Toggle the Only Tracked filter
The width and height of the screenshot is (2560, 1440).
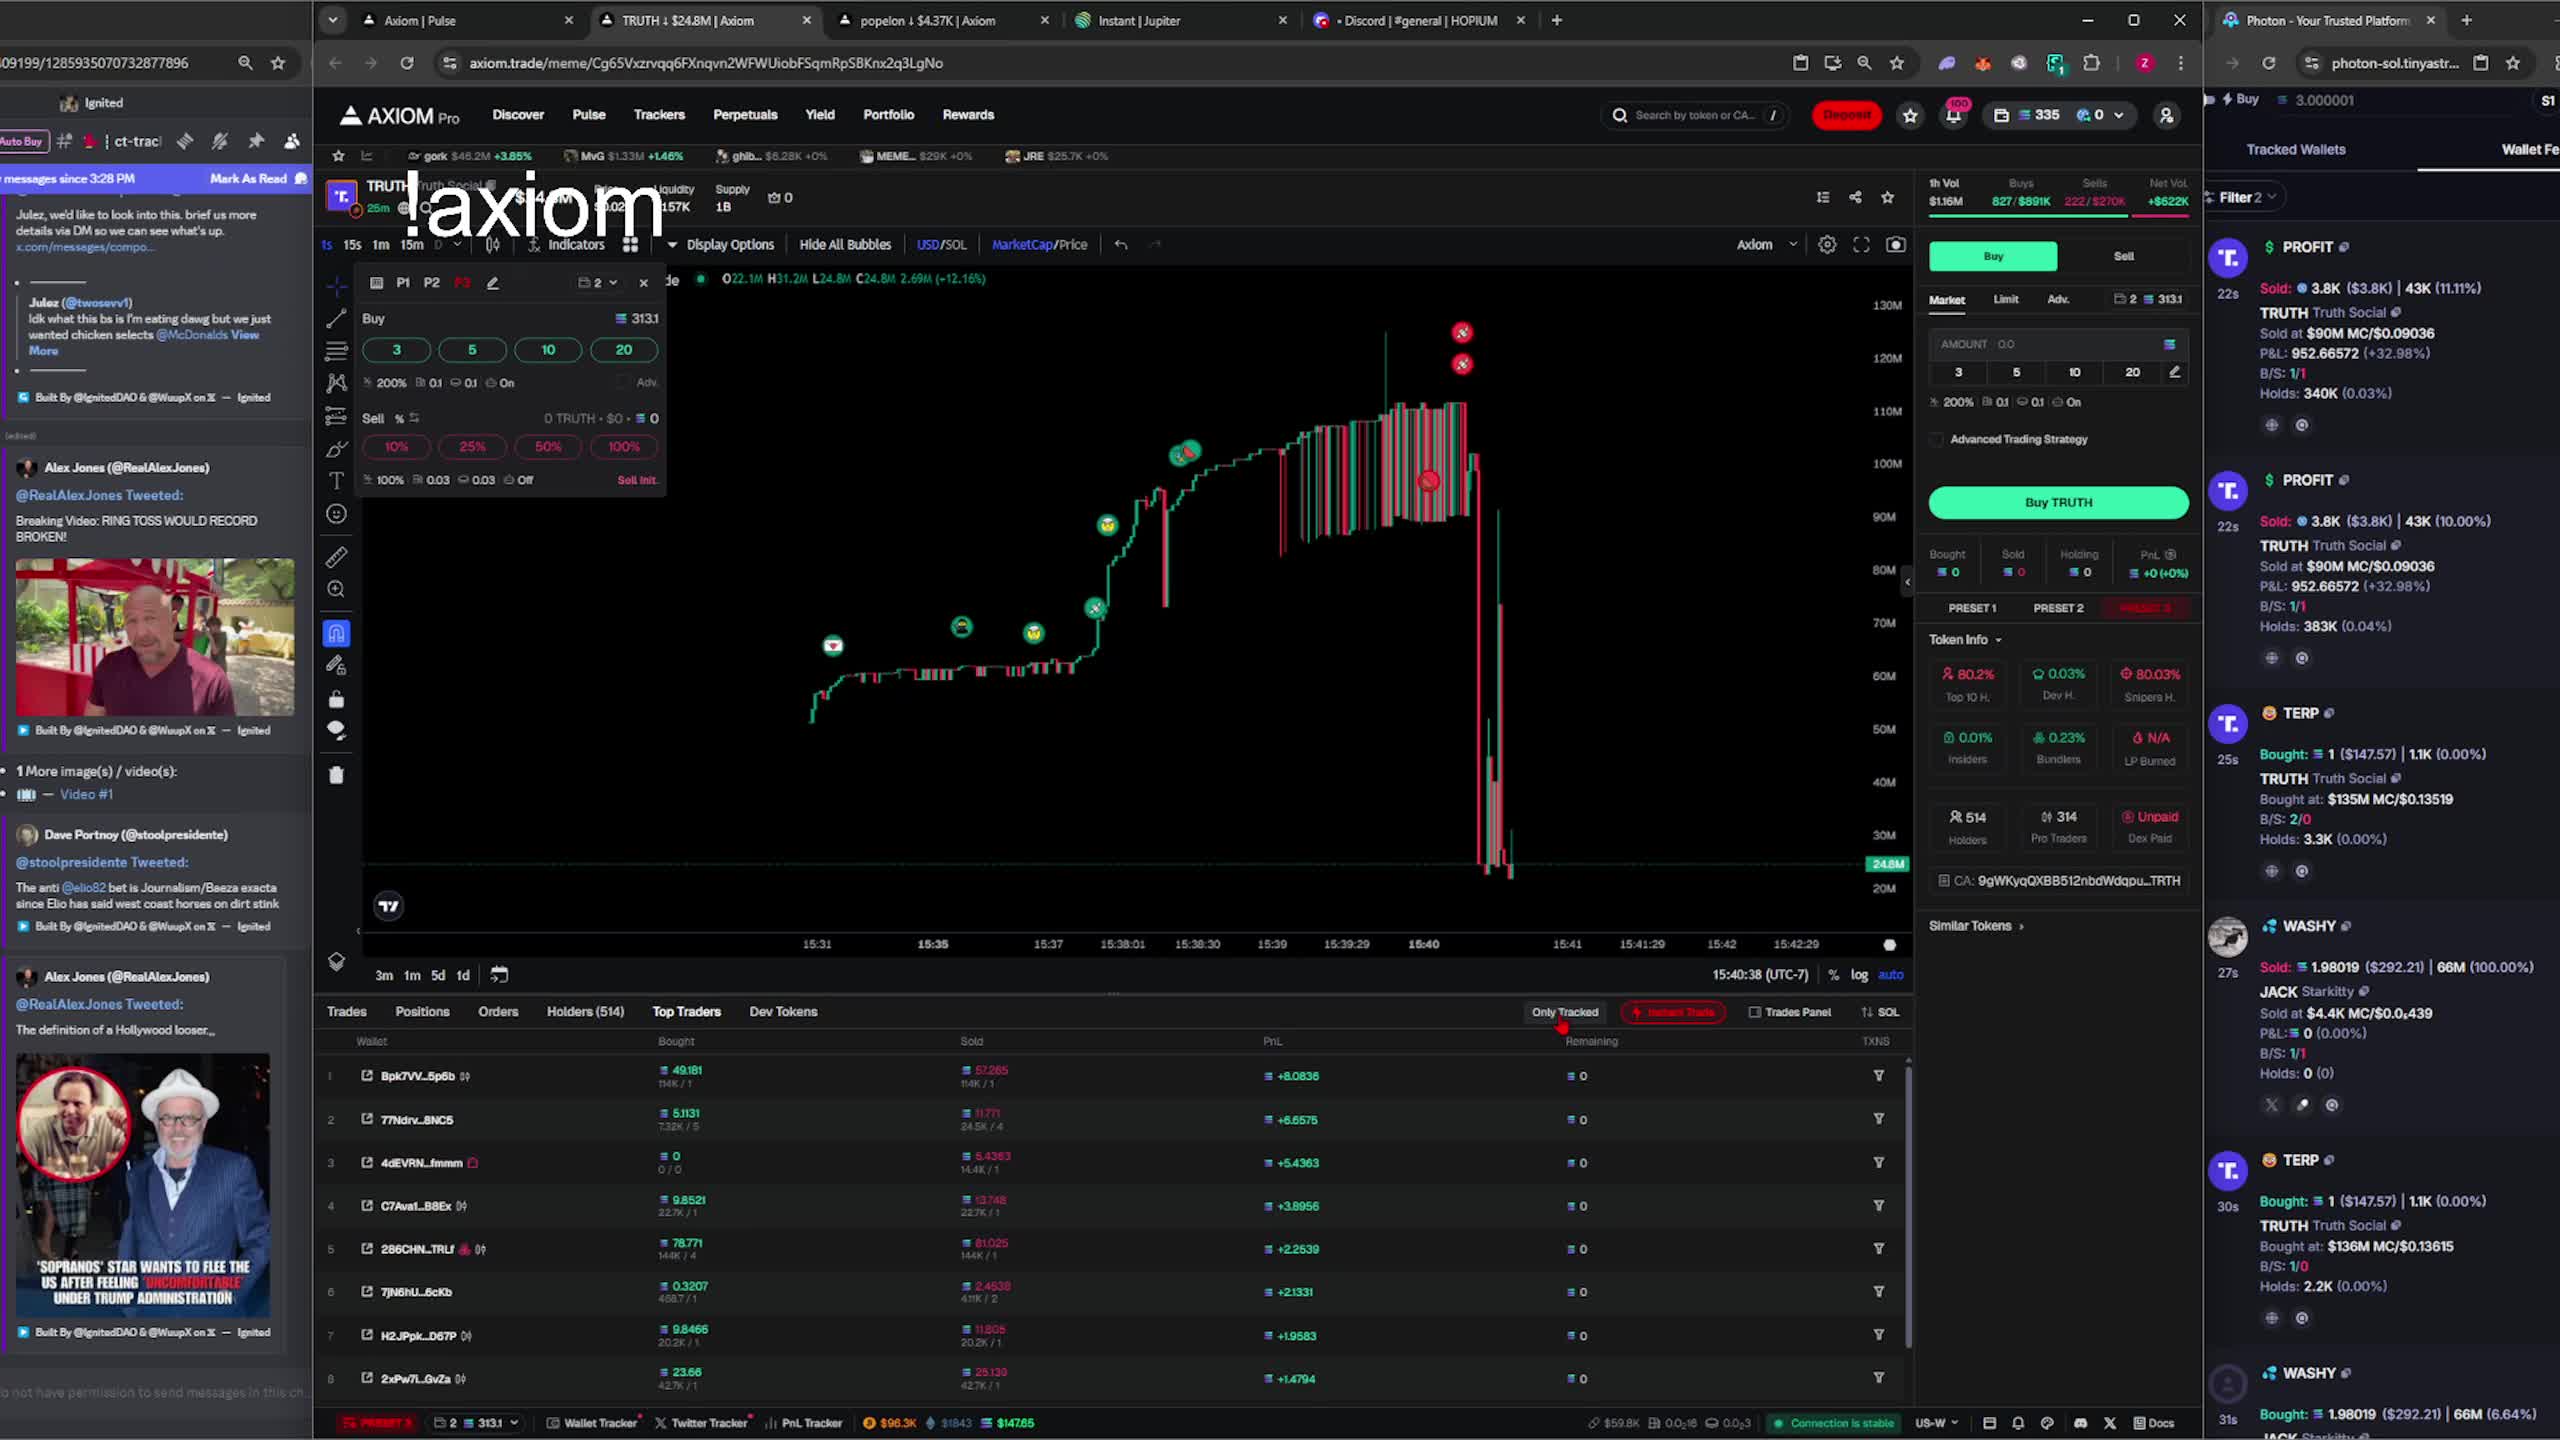click(1564, 1012)
